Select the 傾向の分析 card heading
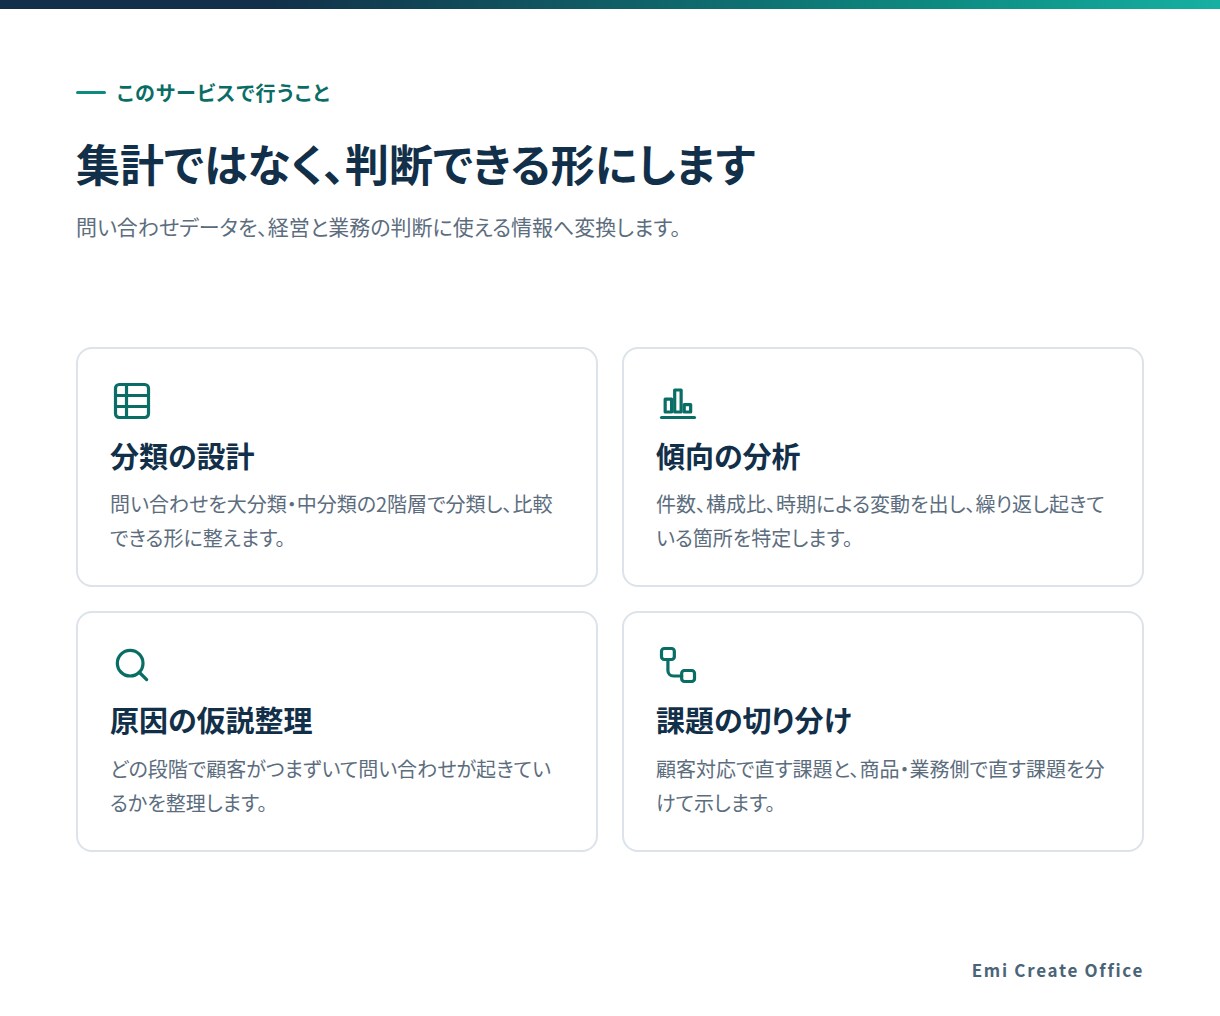 [x=728, y=457]
